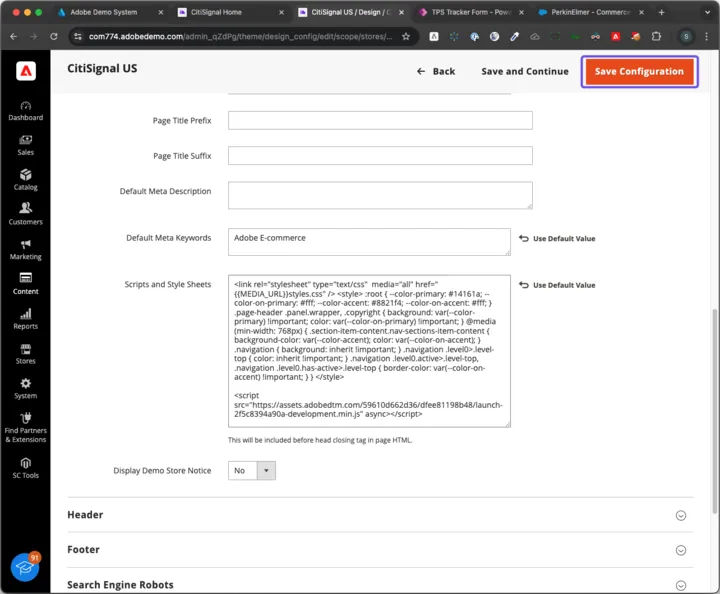This screenshot has width=720, height=594.
Task: Switch to the PerkinElmer - Commerce tab
Action: click(591, 12)
